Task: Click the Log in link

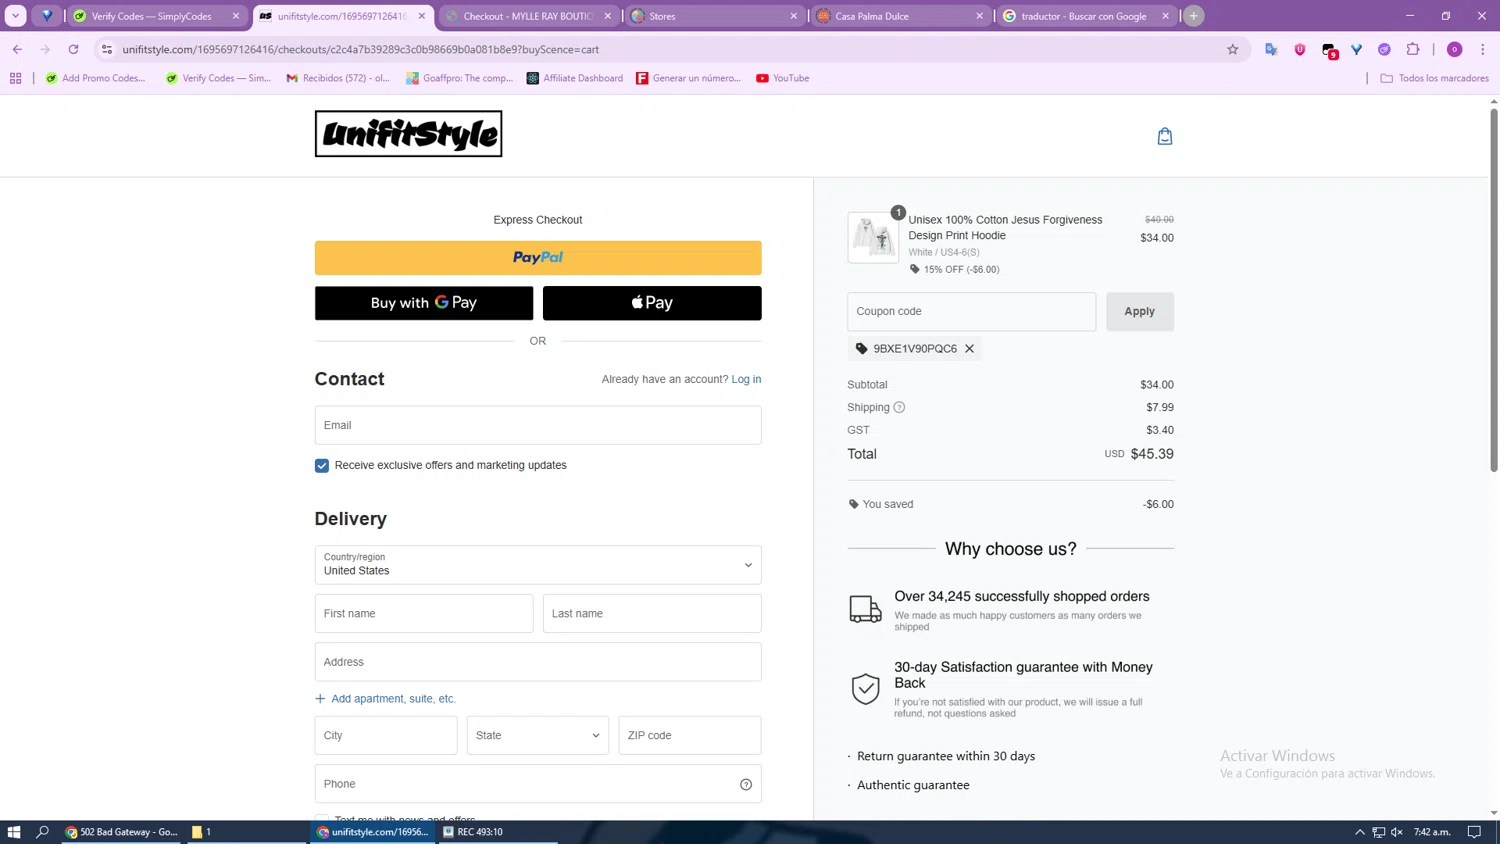Action: click(x=746, y=380)
